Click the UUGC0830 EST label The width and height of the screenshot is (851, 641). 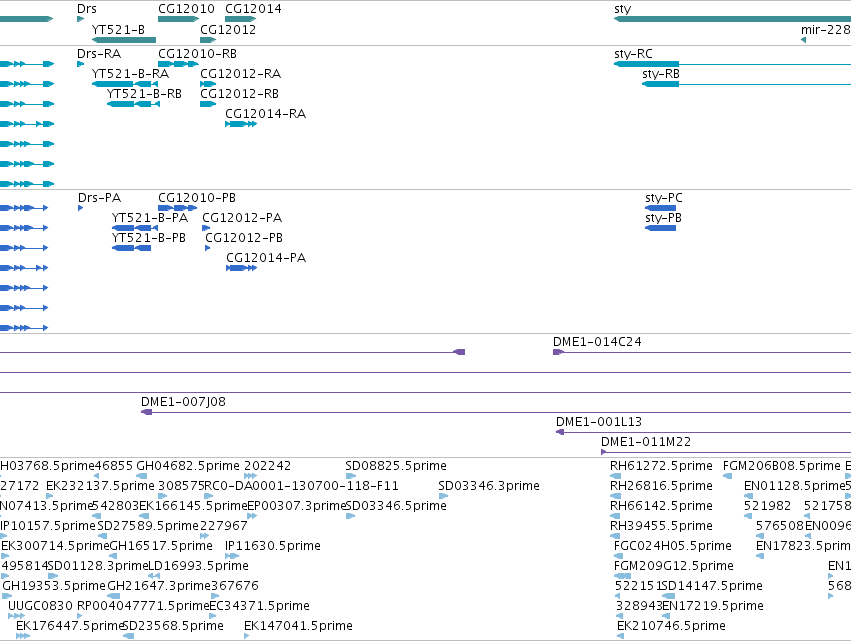(x=40, y=606)
